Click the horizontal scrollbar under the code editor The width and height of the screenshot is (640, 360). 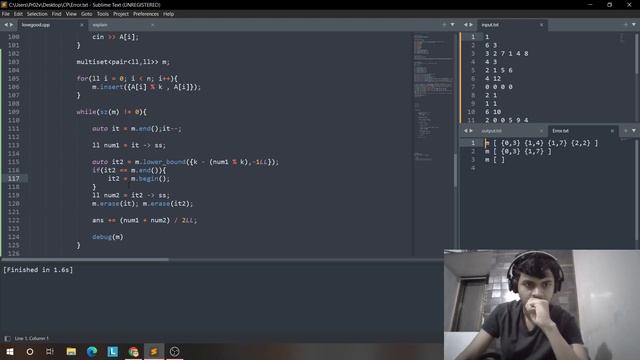coord(85,259)
